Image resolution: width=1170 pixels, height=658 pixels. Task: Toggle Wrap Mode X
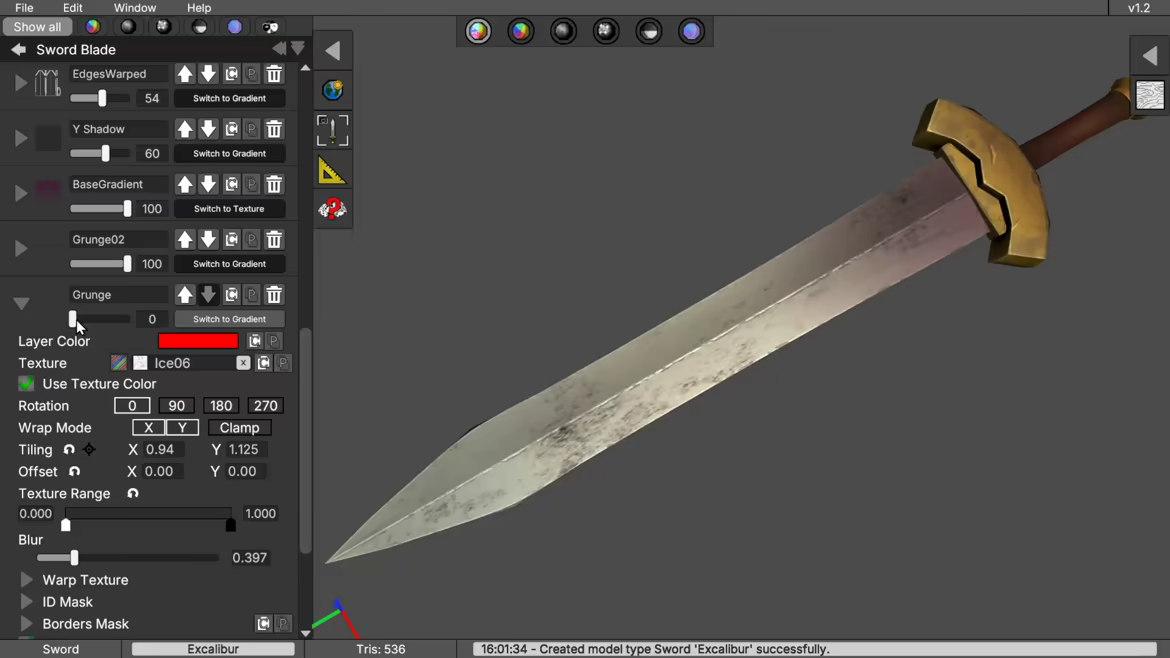coord(148,428)
